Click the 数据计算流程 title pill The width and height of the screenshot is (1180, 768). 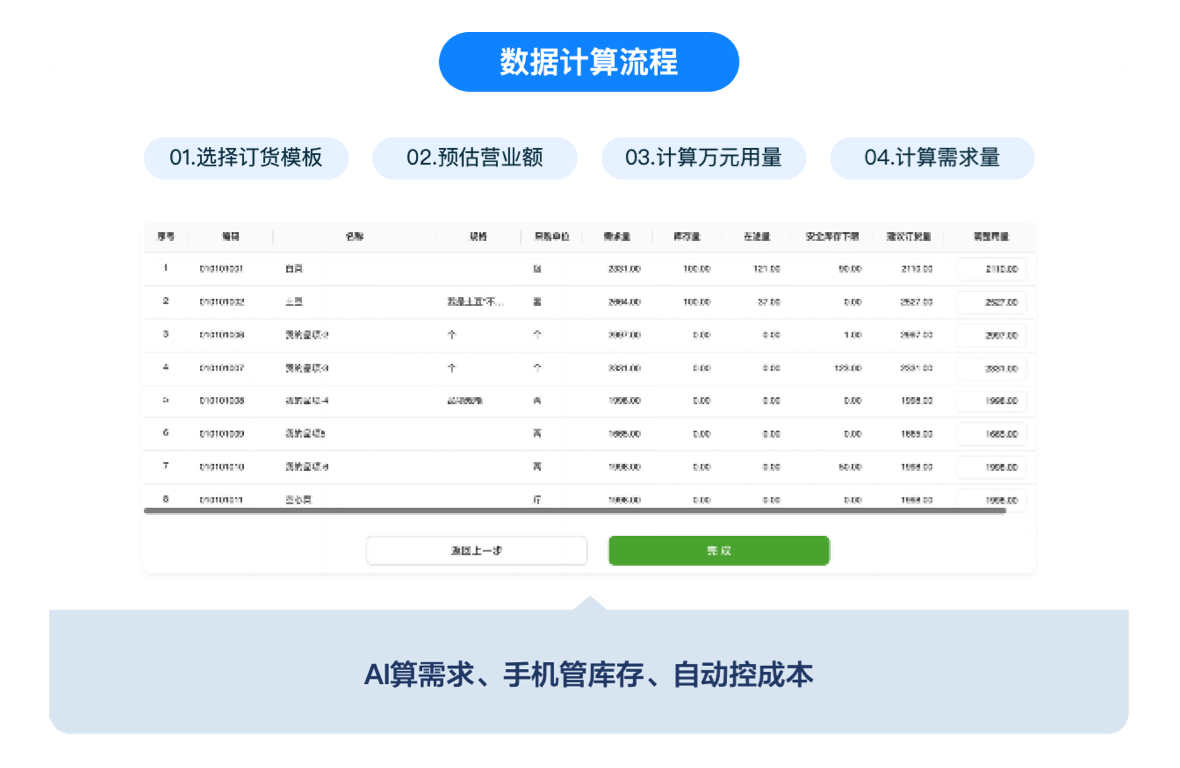[x=589, y=62]
